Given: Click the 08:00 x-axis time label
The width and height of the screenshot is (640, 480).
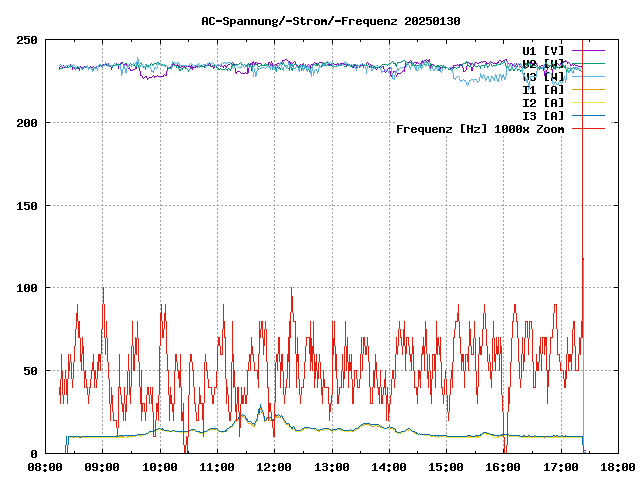Looking at the screenshot, I should [x=46, y=467].
